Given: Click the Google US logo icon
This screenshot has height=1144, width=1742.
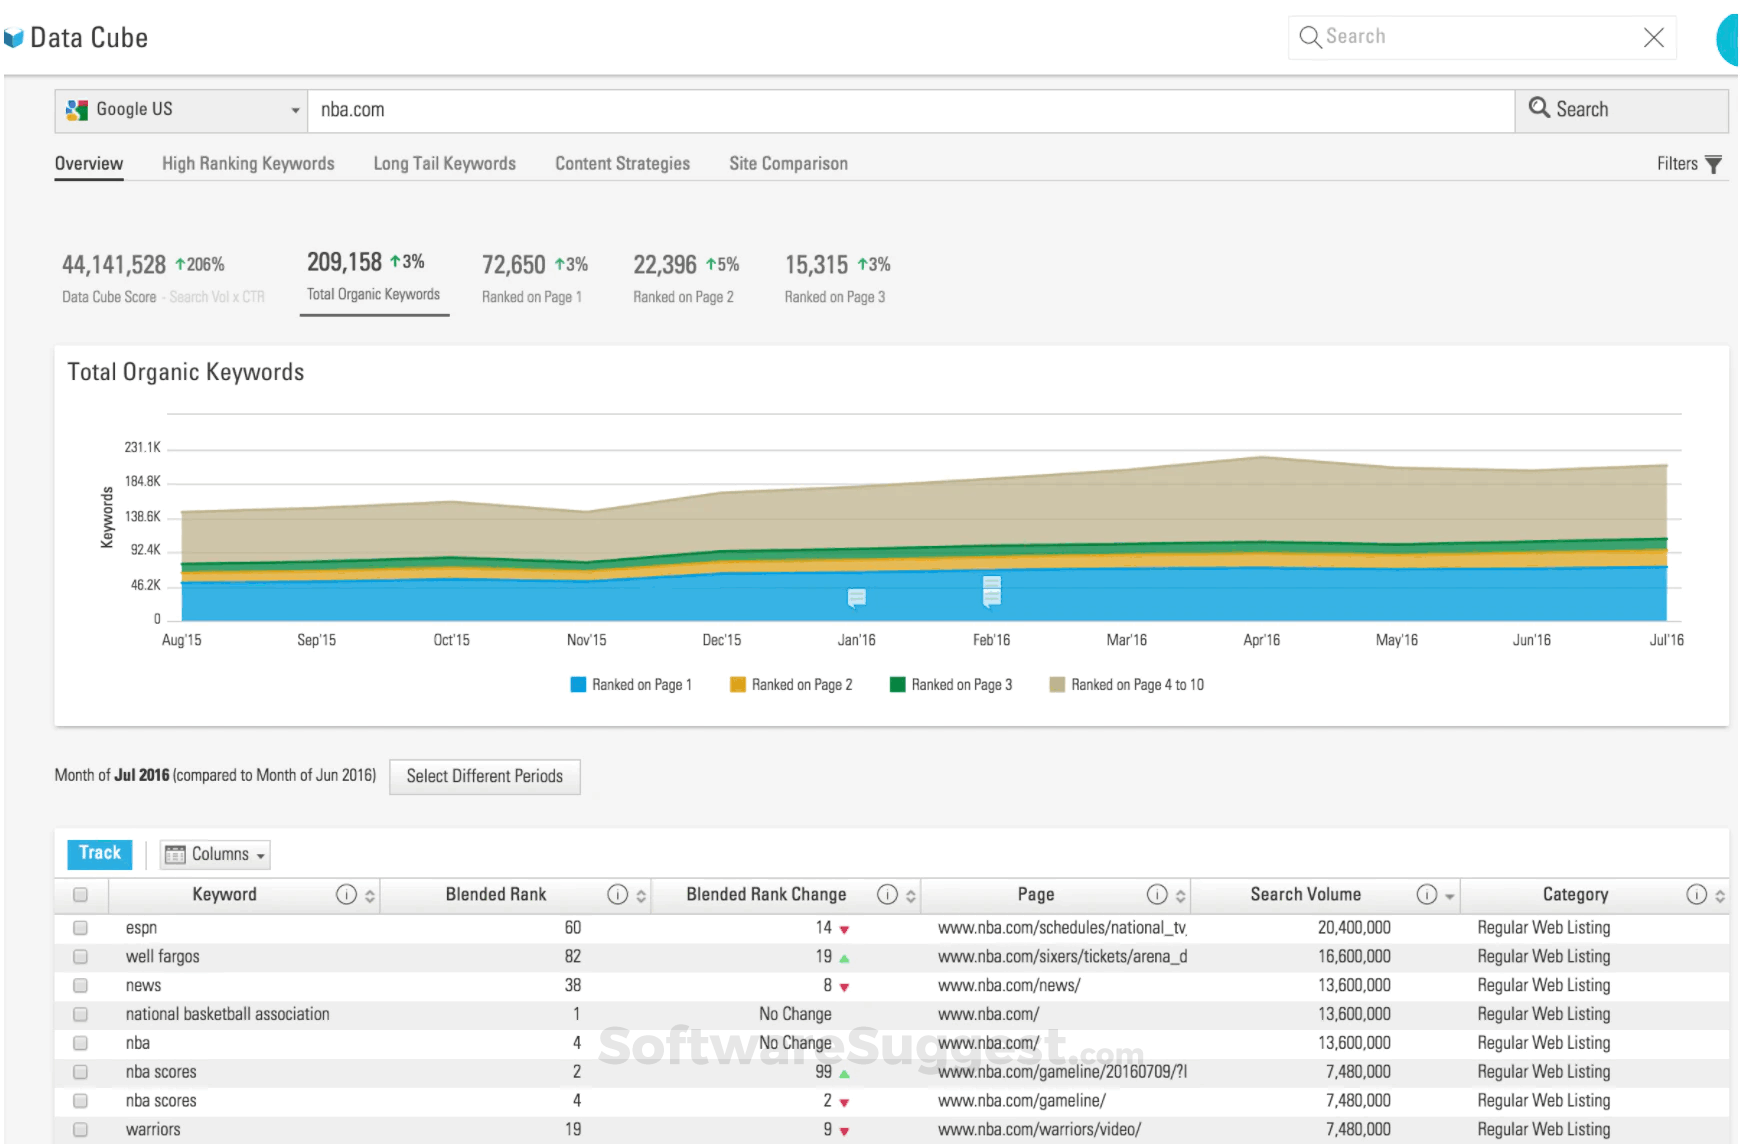Looking at the screenshot, I should click(x=77, y=109).
